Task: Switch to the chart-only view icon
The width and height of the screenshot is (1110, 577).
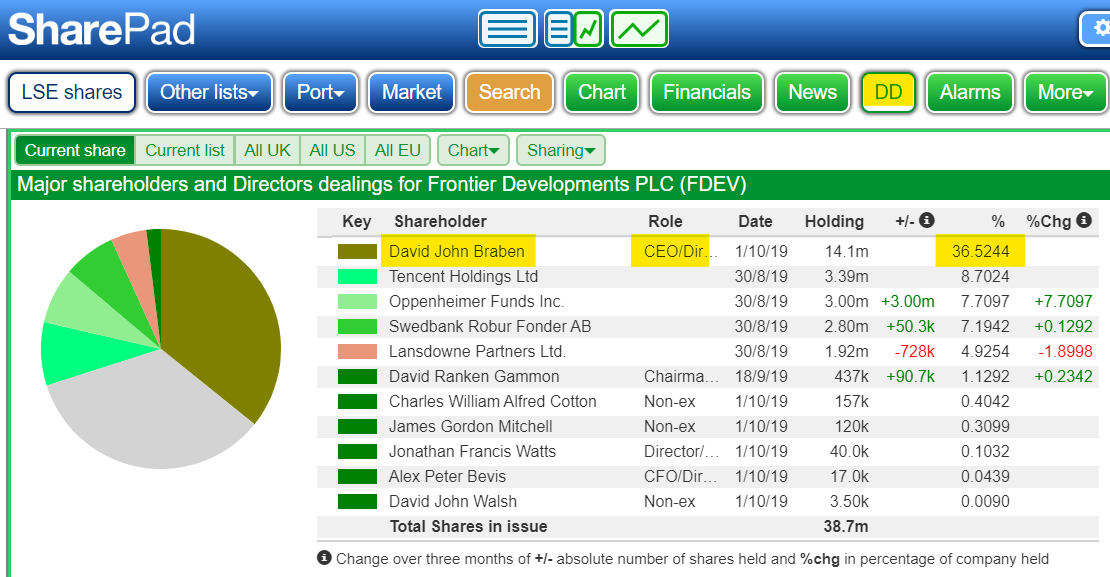Action: [639, 29]
